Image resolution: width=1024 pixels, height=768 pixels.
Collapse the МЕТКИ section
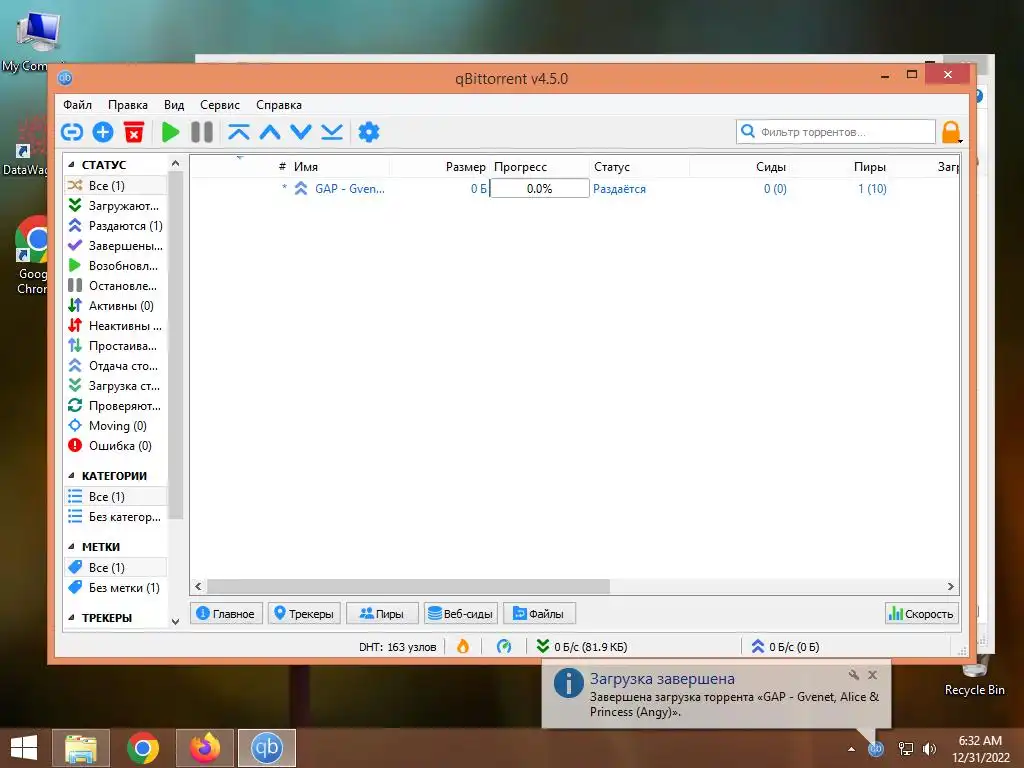[71, 547]
